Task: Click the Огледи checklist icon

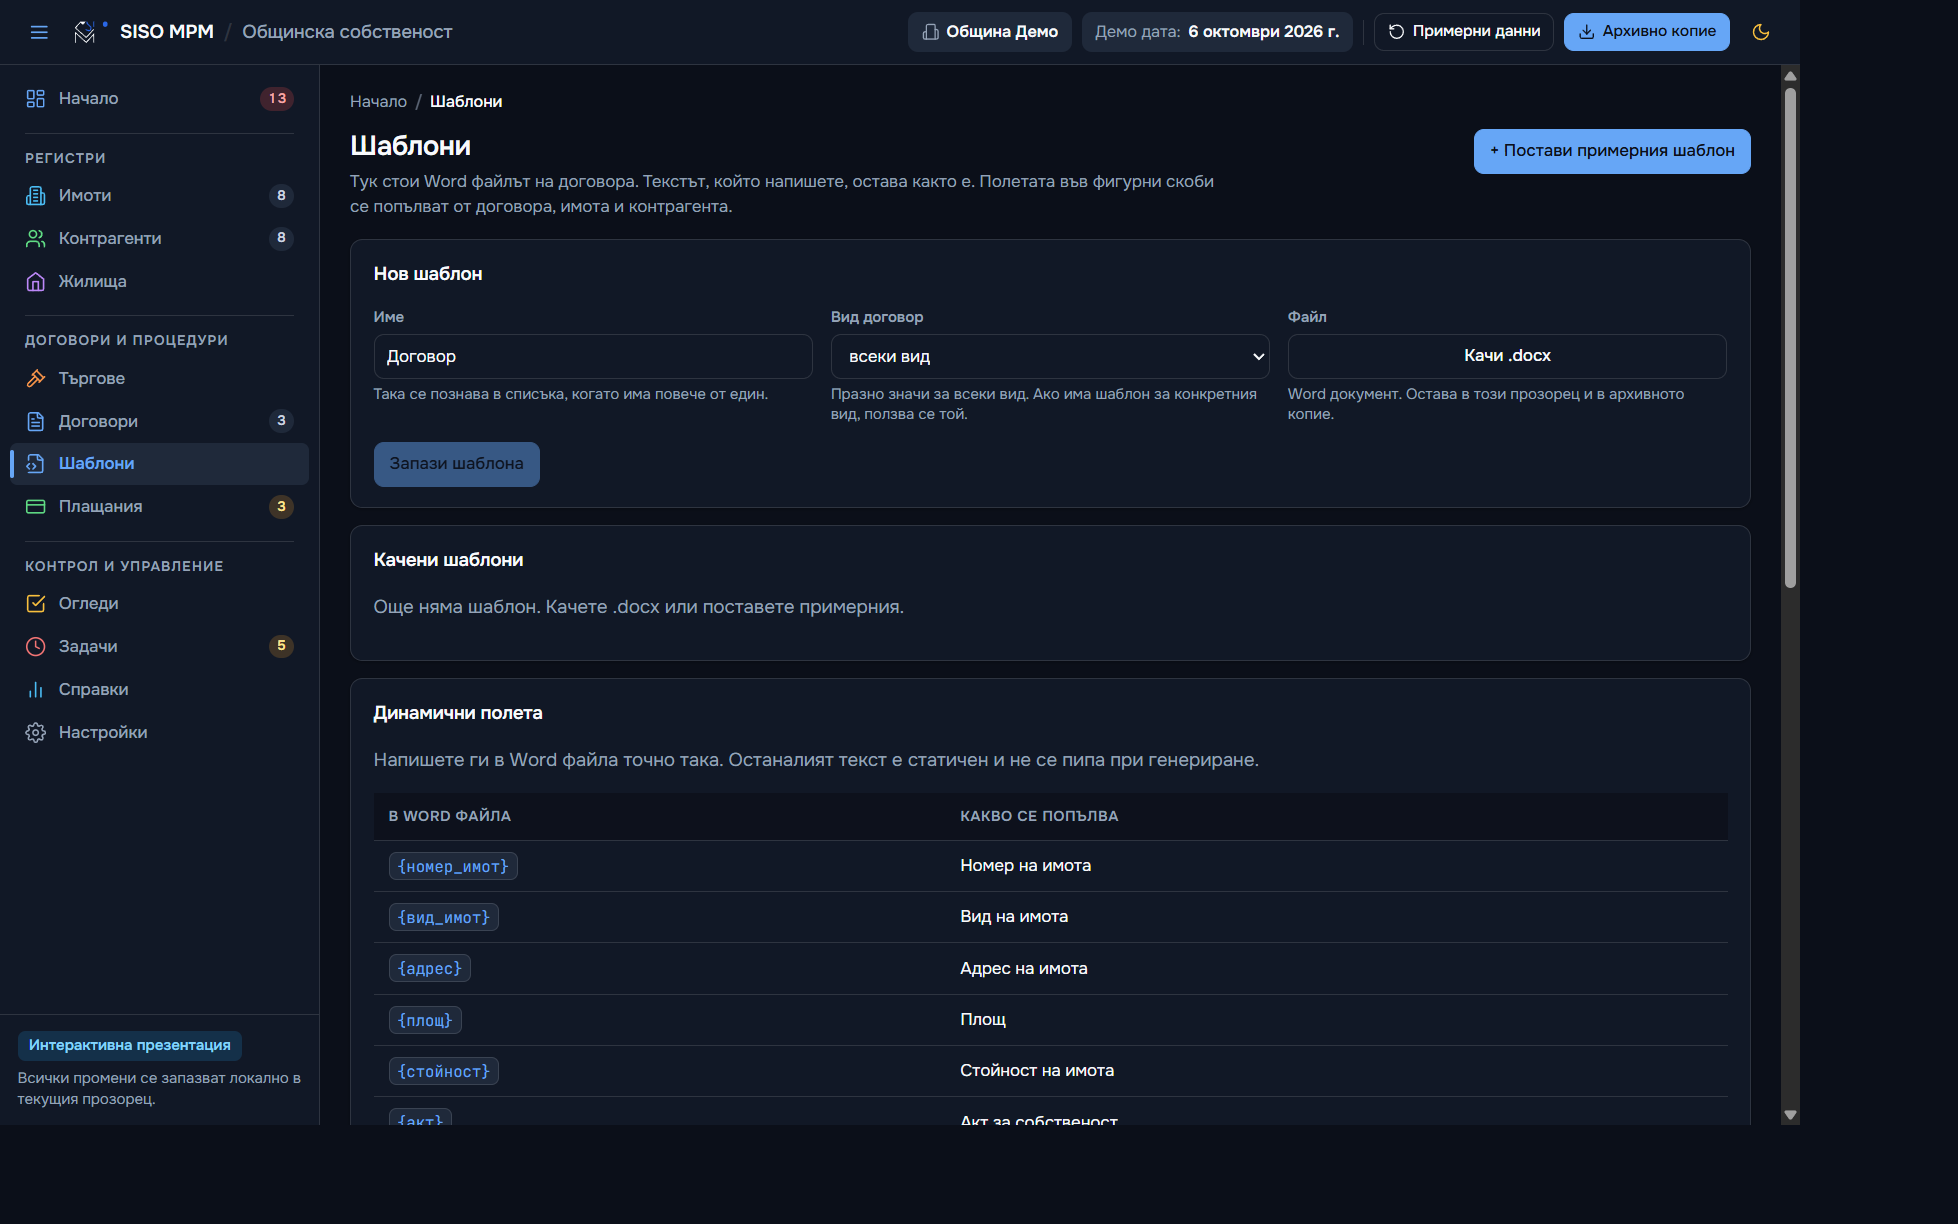Action: (x=36, y=603)
